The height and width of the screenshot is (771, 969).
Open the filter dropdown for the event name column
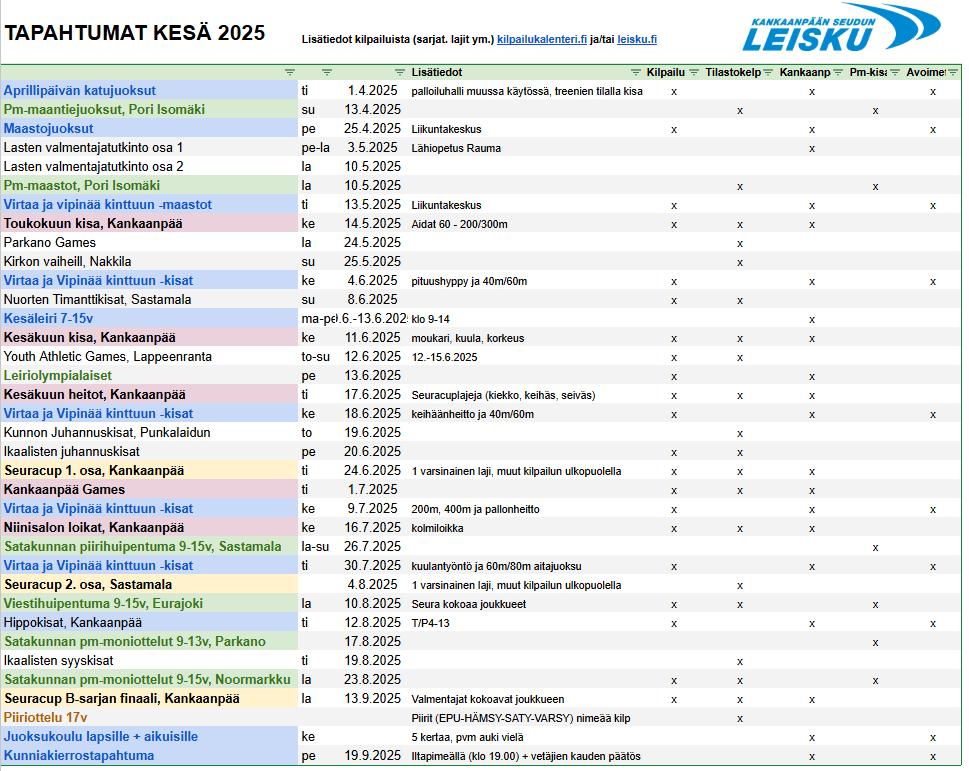[290, 72]
